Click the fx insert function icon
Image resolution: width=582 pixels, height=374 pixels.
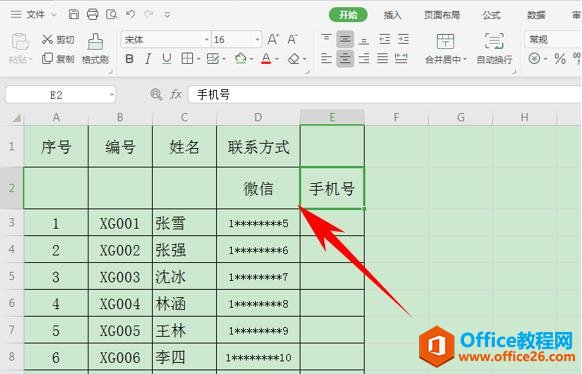click(x=175, y=95)
